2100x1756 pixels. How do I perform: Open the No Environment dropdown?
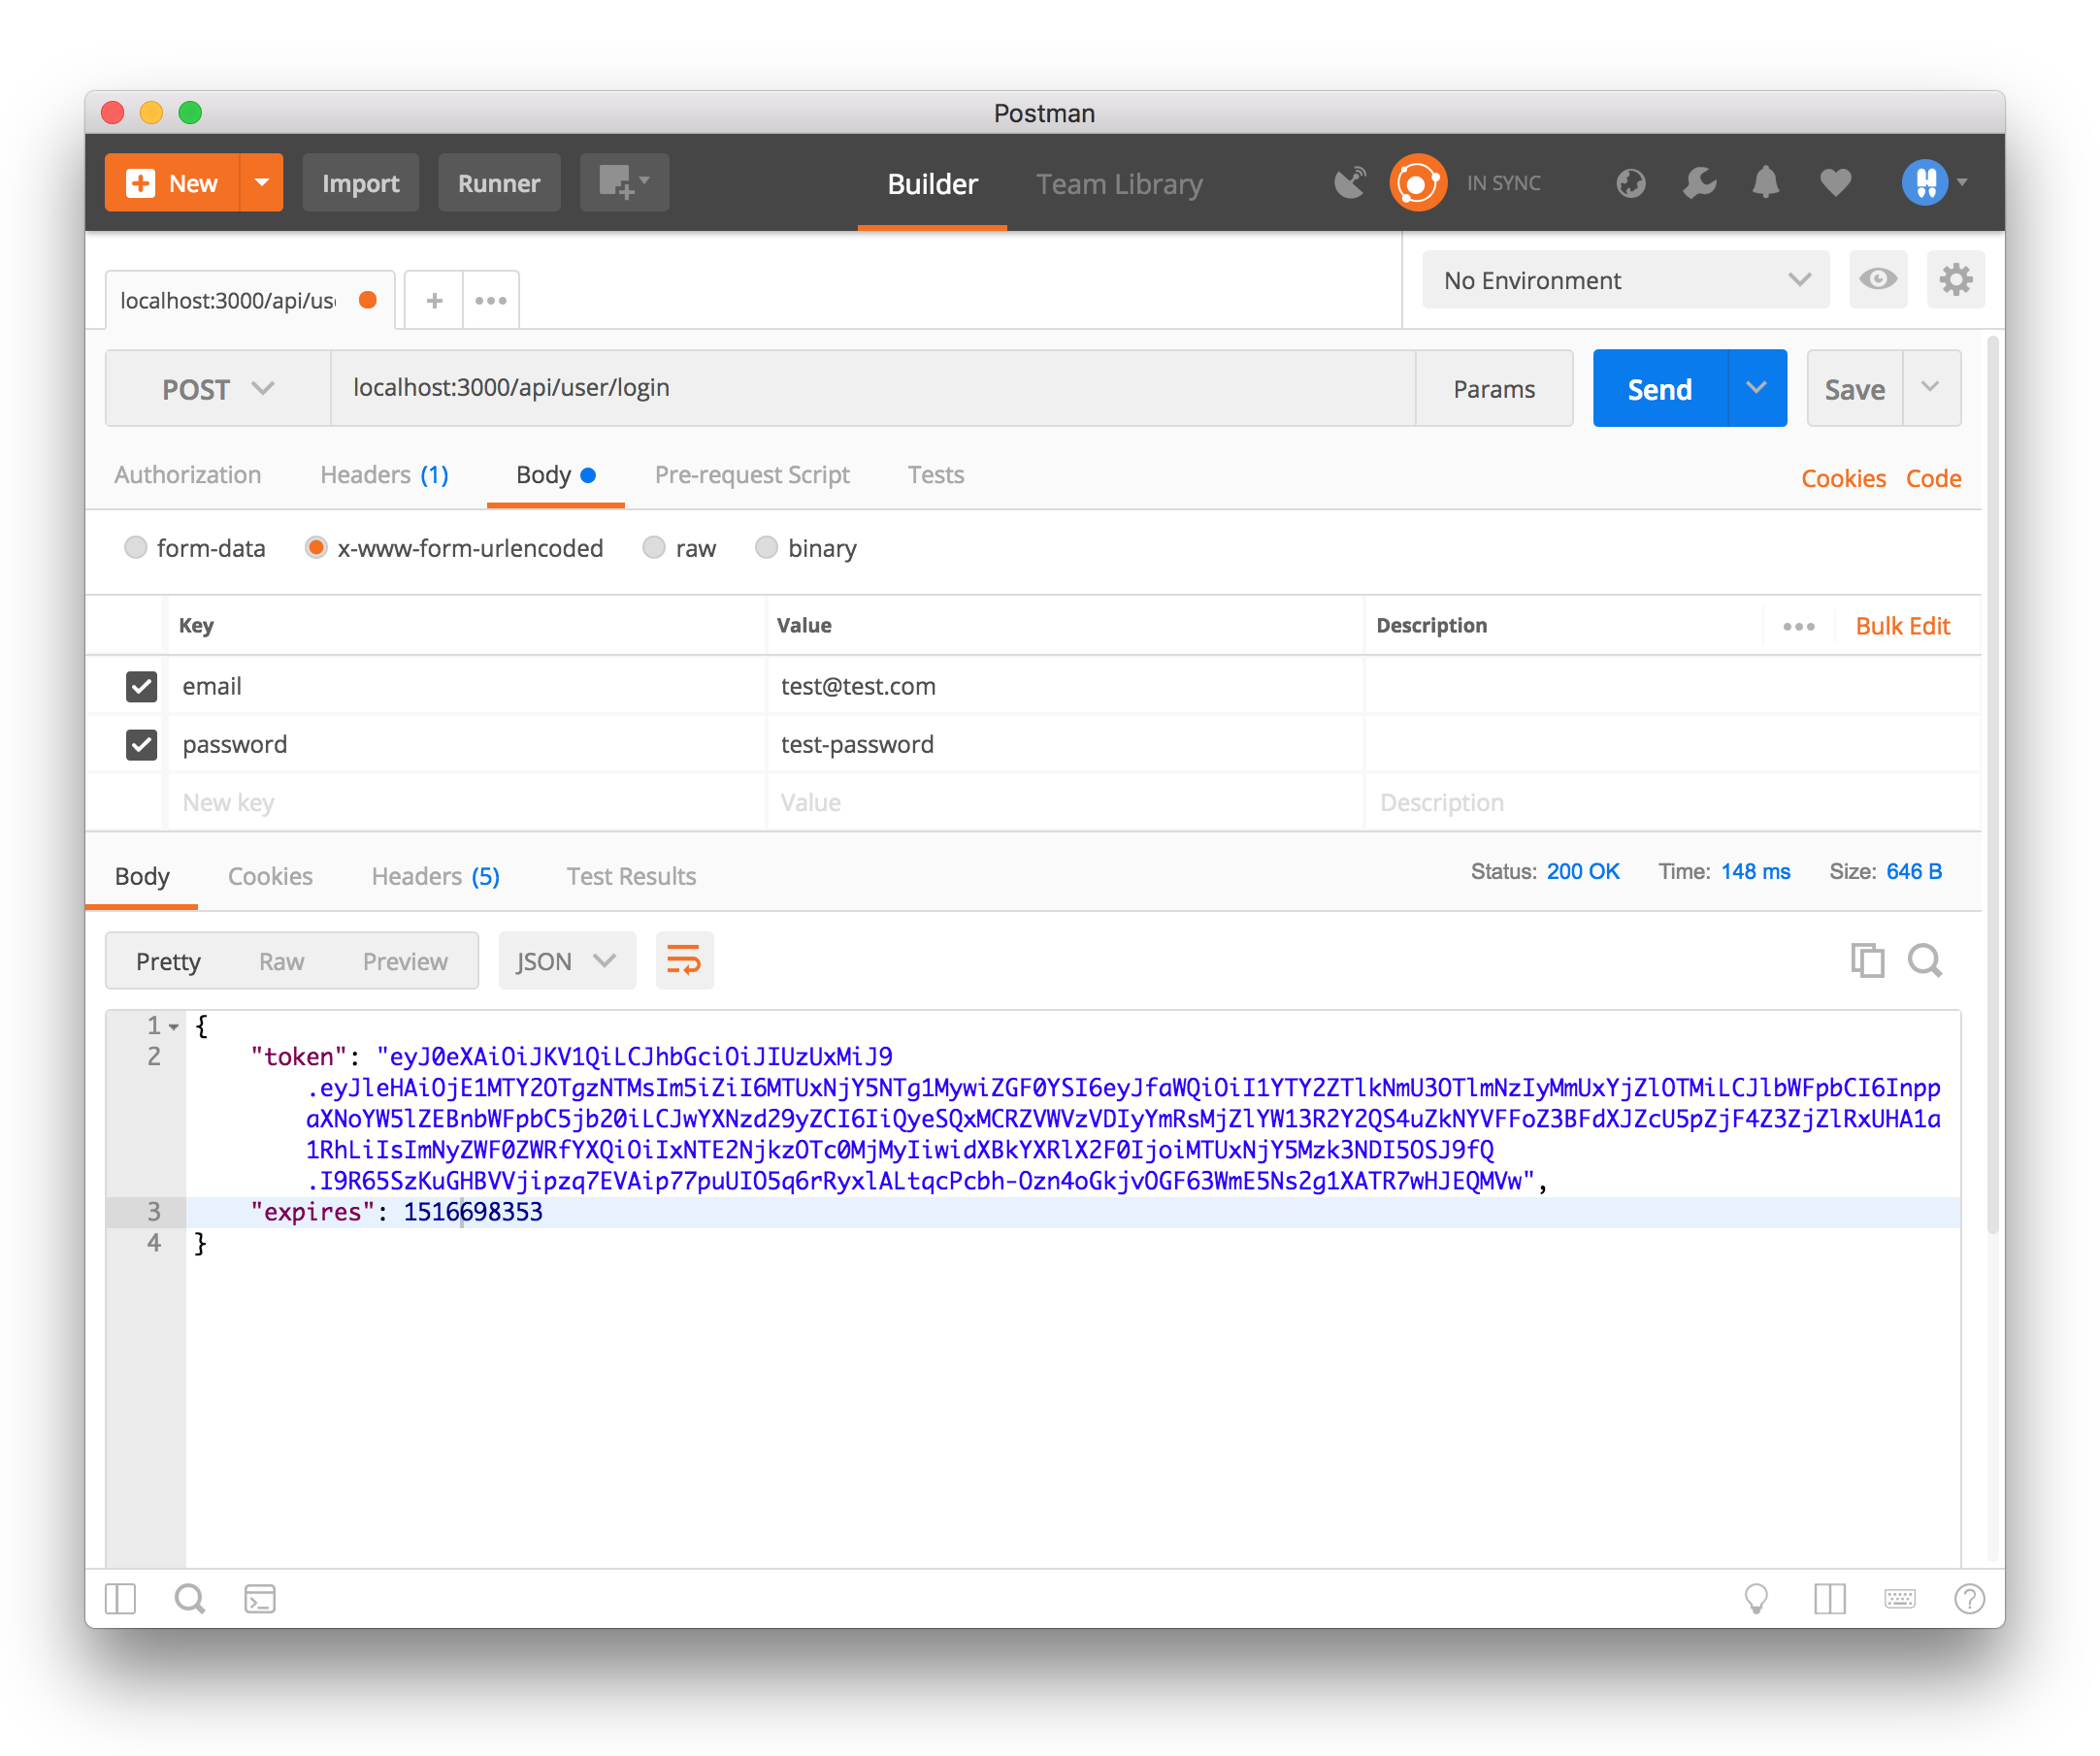(1625, 280)
